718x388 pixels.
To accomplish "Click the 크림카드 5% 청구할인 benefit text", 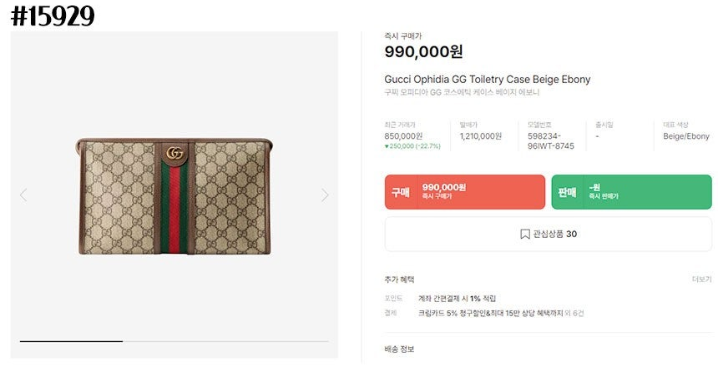I will point(490,313).
